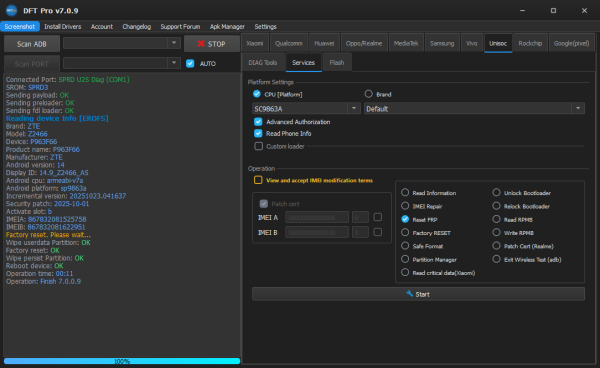Image resolution: width=600 pixels, height=368 pixels.
Task: Expand the ADB device dropdown
Action: [x=174, y=43]
